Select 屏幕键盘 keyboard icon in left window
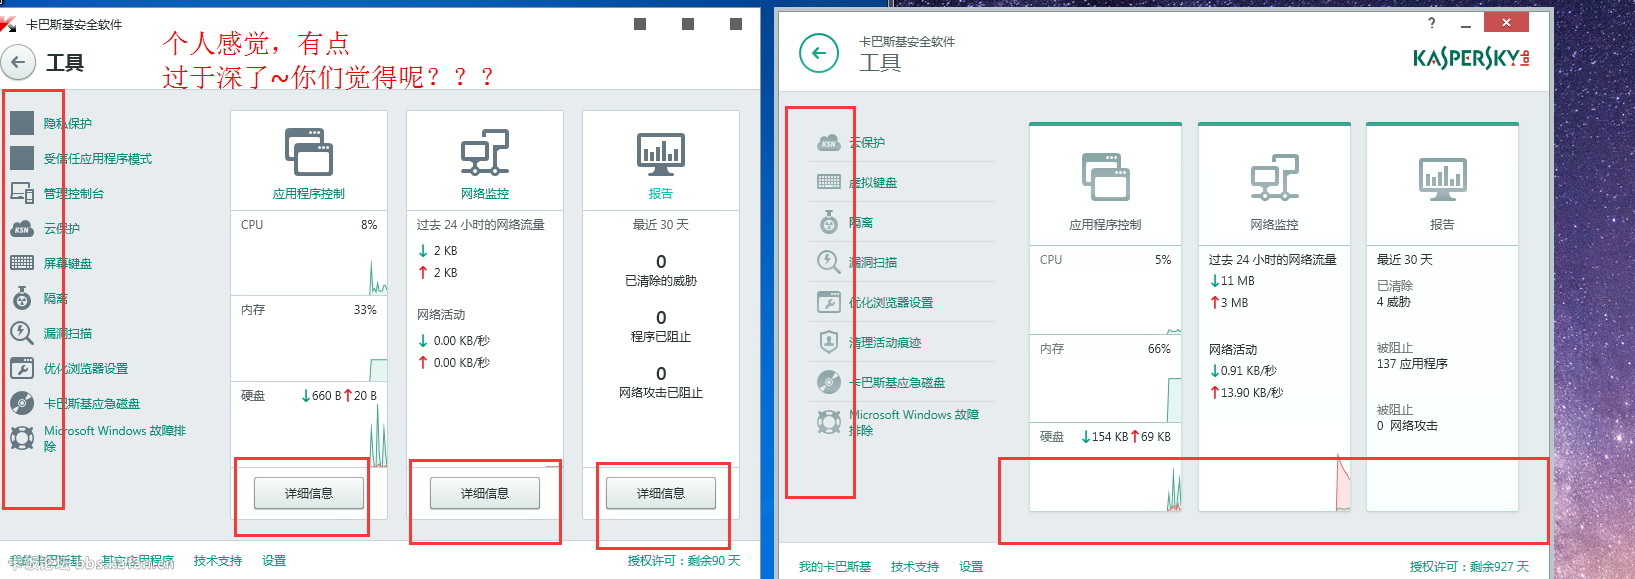 click(22, 263)
